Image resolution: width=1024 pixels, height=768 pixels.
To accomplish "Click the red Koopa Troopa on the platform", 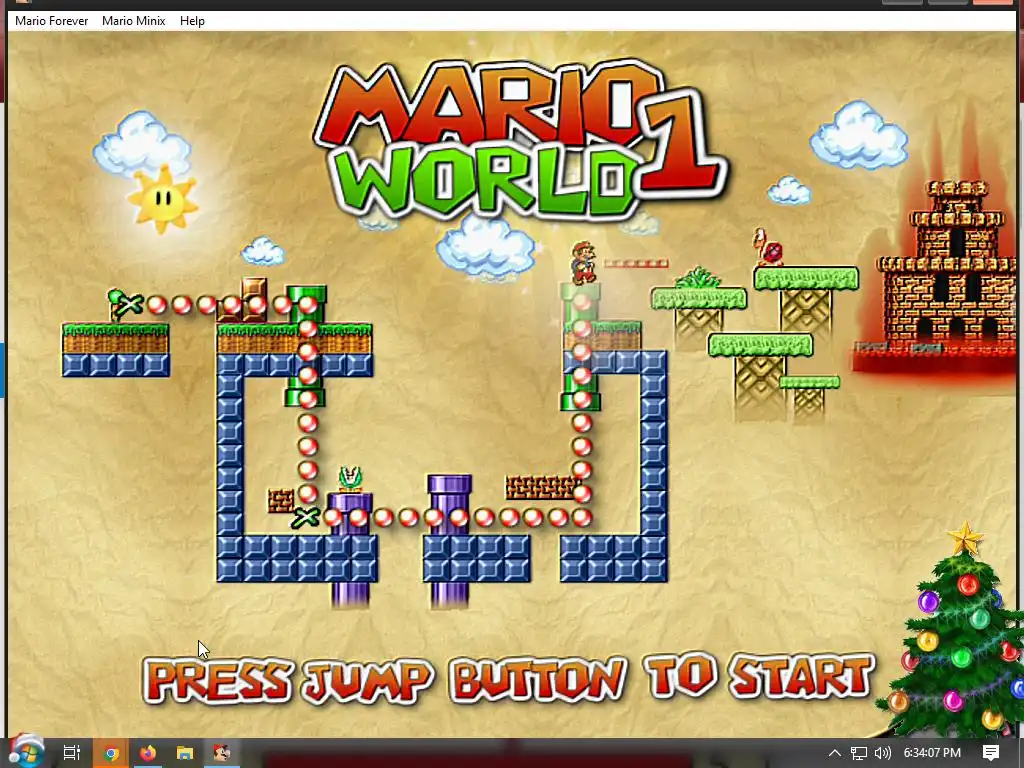I will pyautogui.click(x=769, y=247).
